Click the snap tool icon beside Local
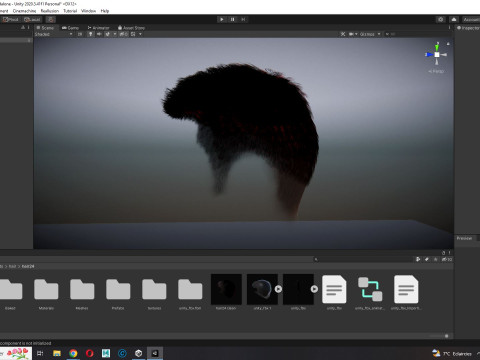The width and height of the screenshot is (480, 360). tap(51, 19)
